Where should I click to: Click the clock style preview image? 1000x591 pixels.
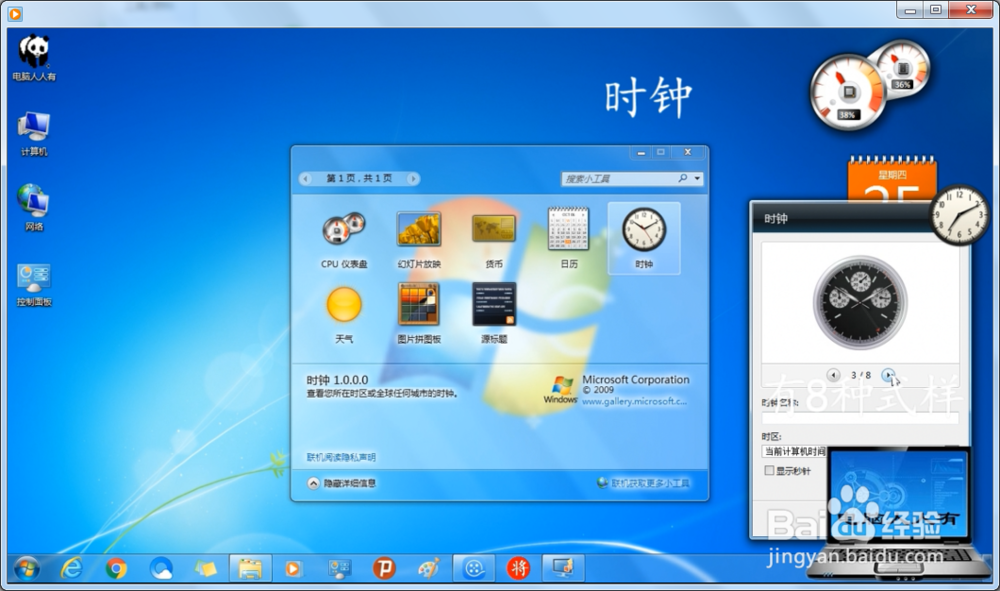[860, 303]
